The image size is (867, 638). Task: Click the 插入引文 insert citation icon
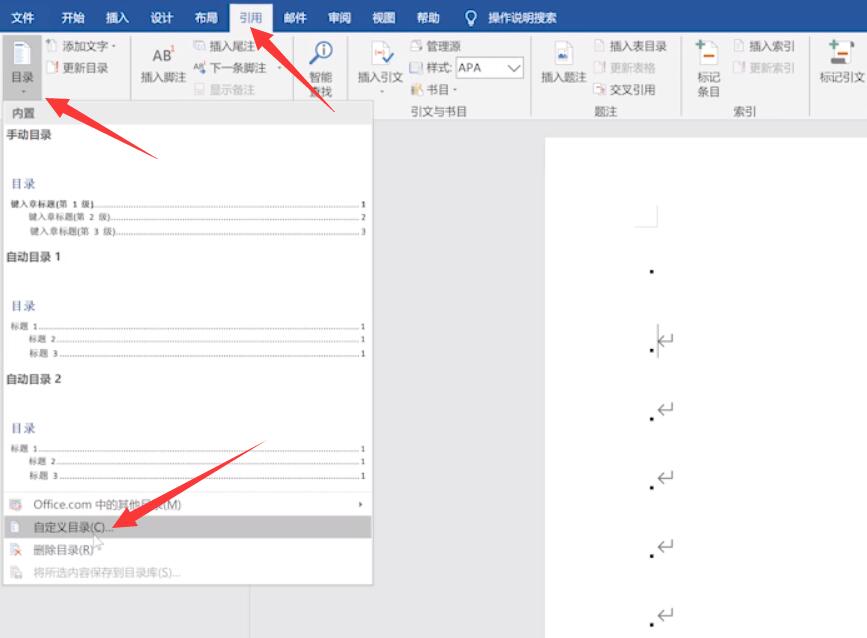tap(382, 54)
